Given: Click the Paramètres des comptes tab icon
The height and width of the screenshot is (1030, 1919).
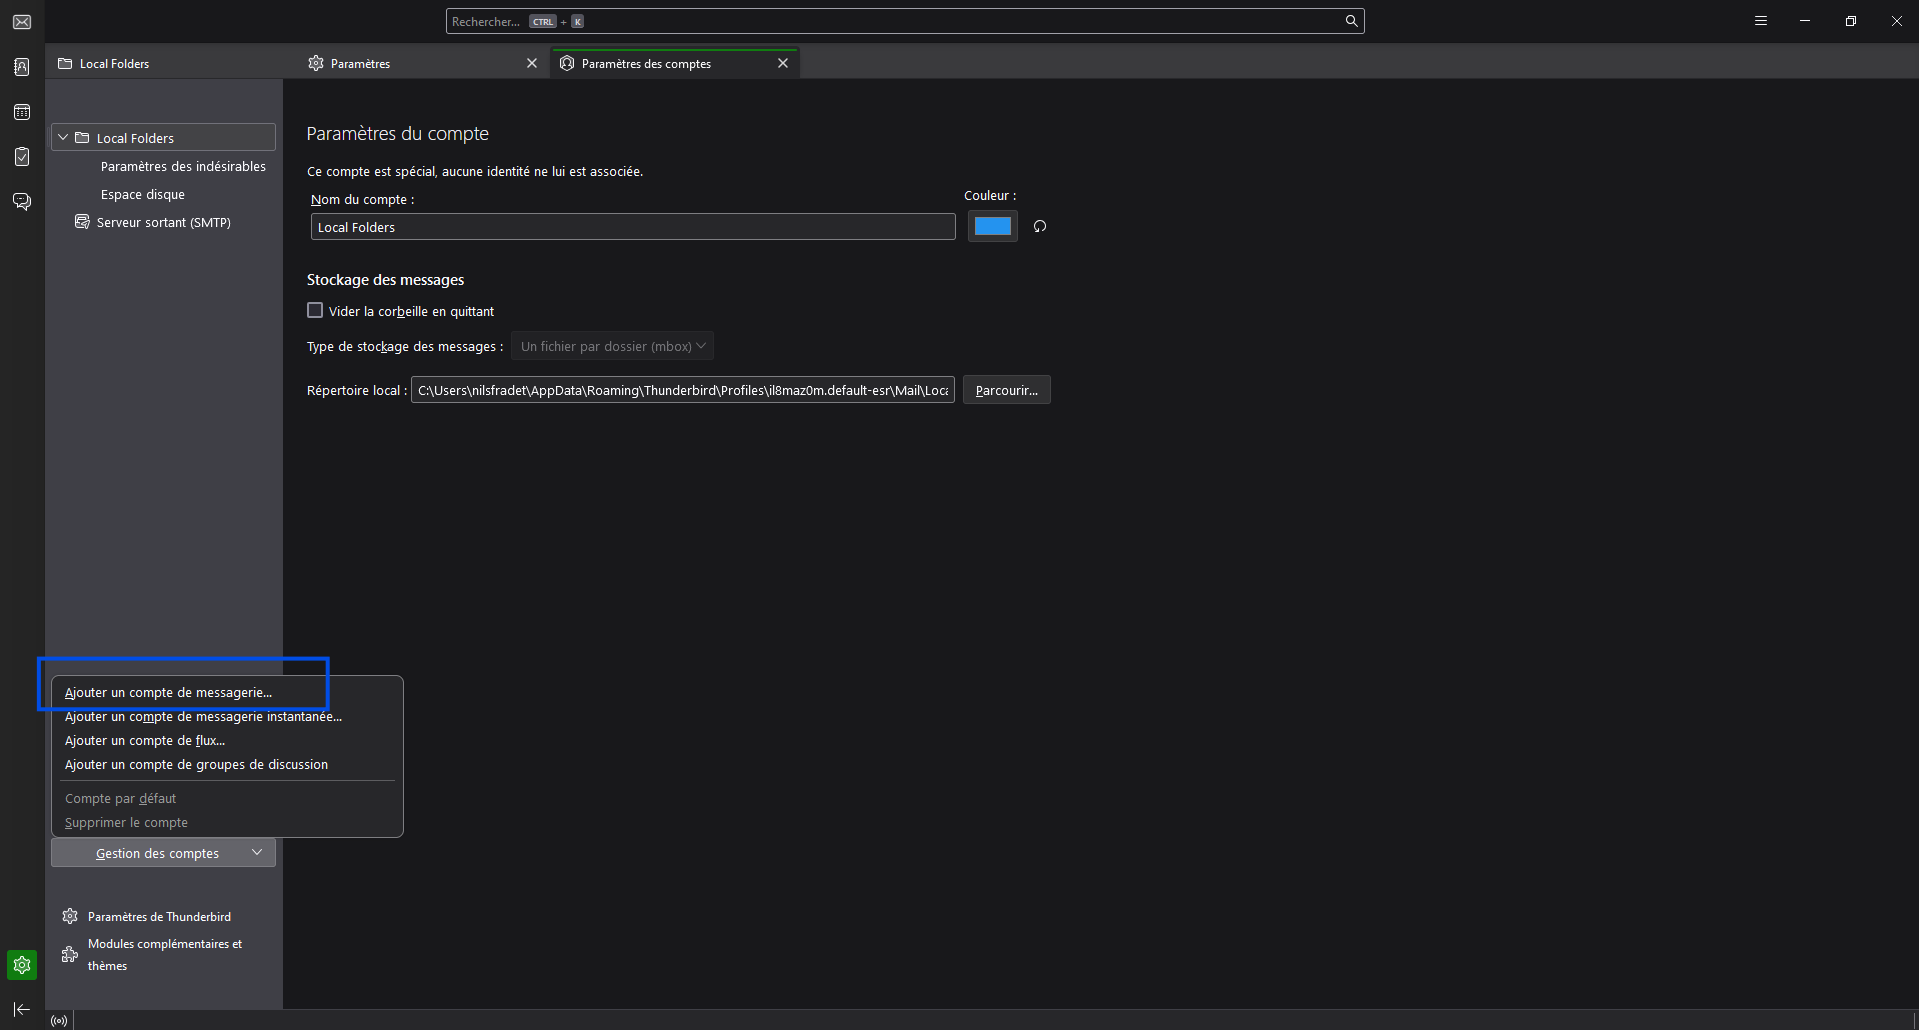Looking at the screenshot, I should point(567,63).
